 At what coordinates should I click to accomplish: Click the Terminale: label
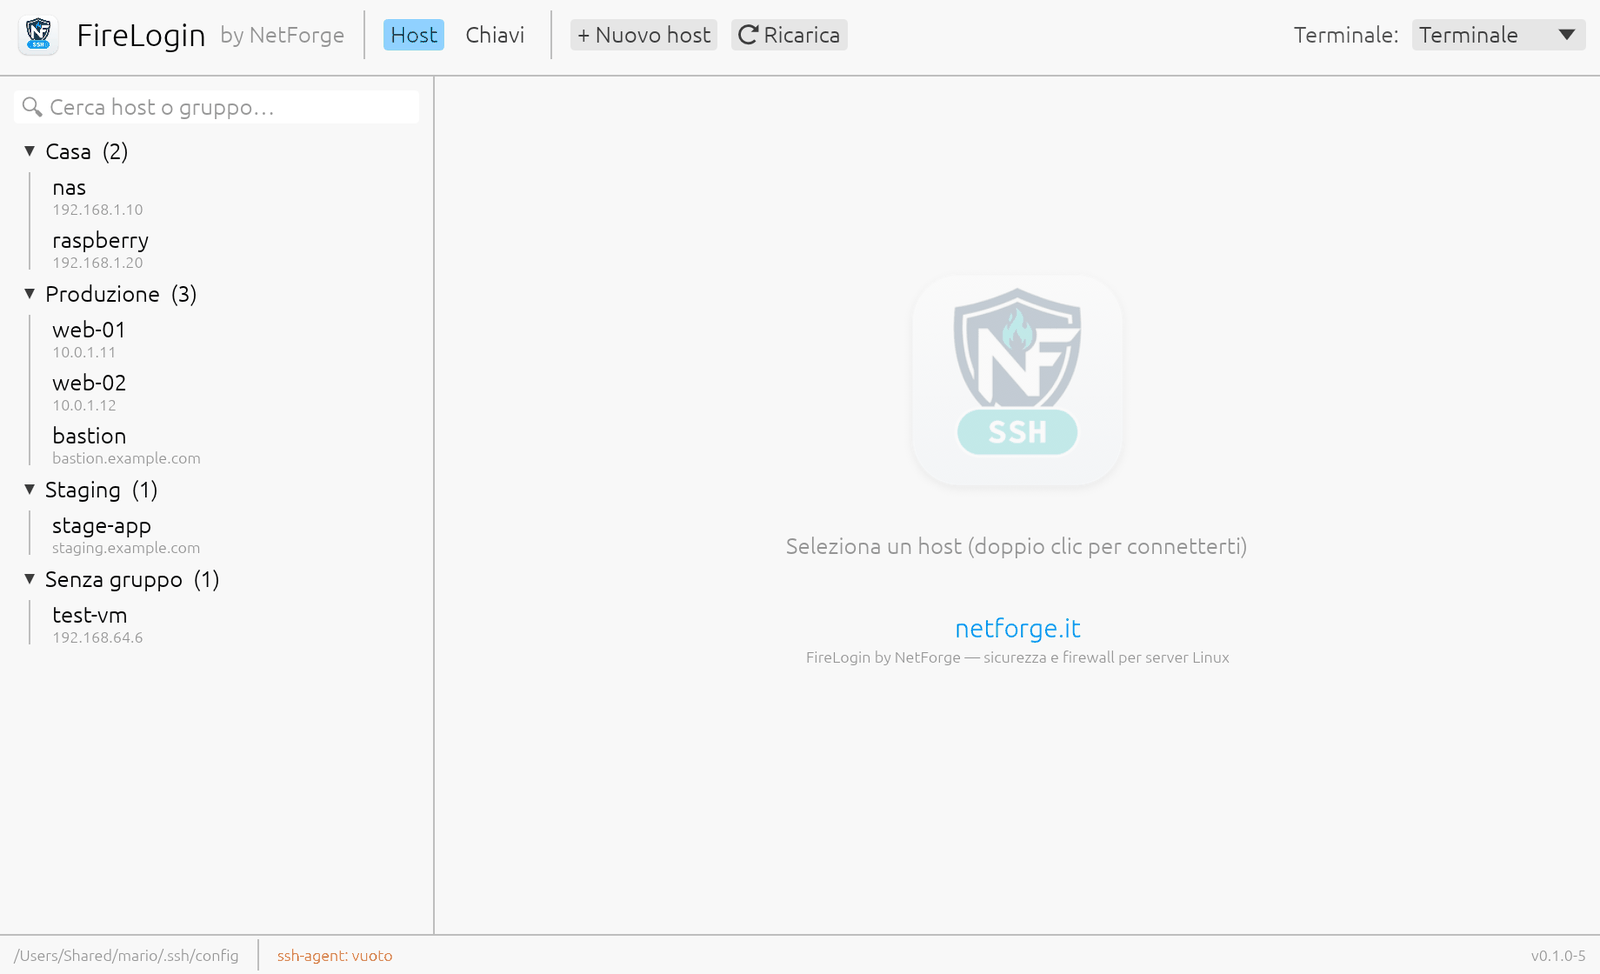(x=1346, y=35)
